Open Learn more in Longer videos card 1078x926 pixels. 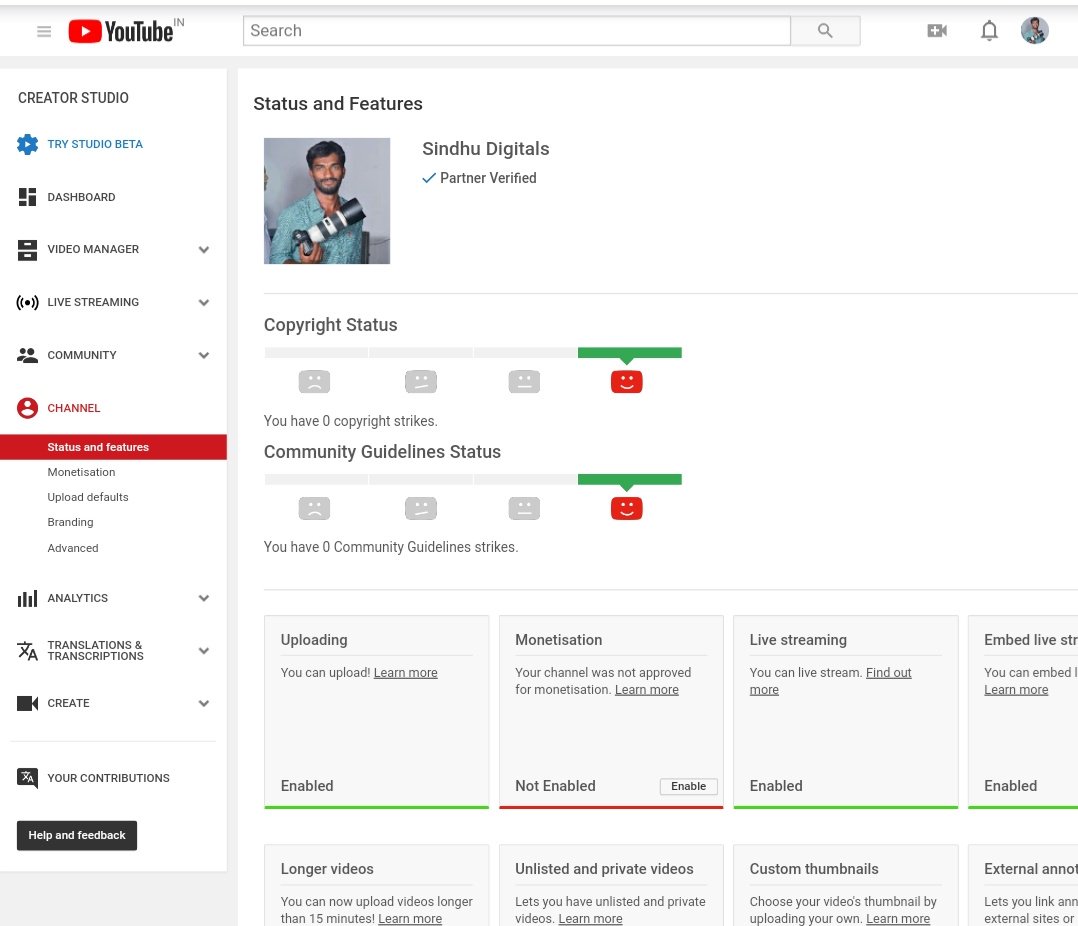(x=410, y=918)
